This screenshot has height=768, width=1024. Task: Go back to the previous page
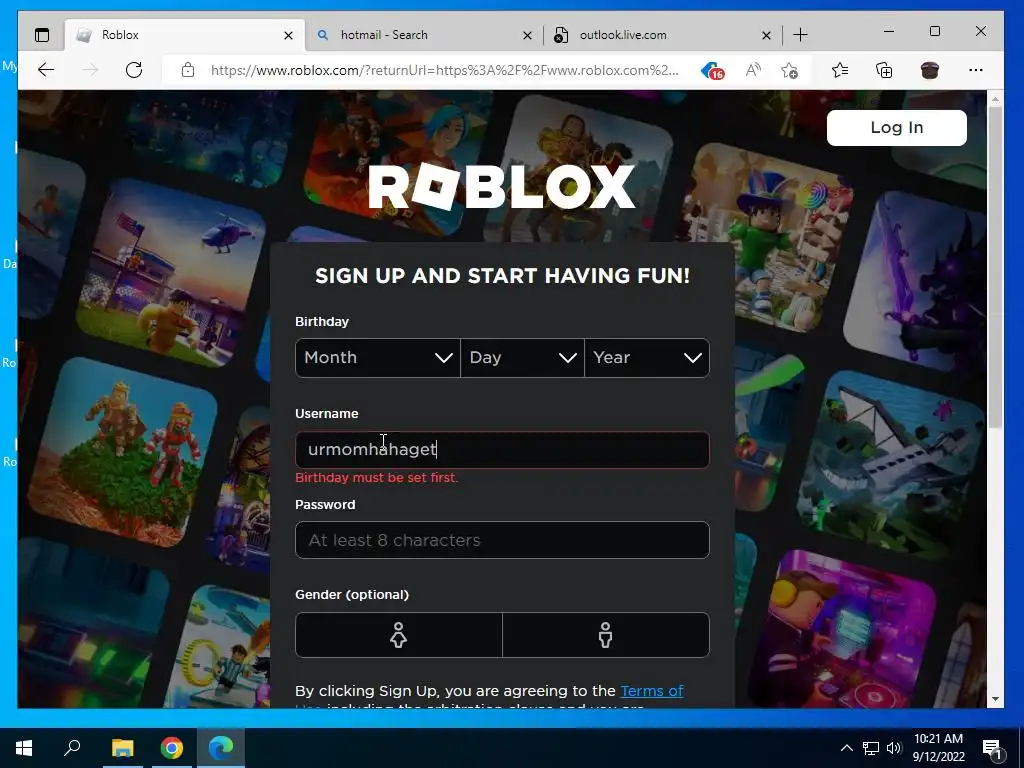point(46,70)
